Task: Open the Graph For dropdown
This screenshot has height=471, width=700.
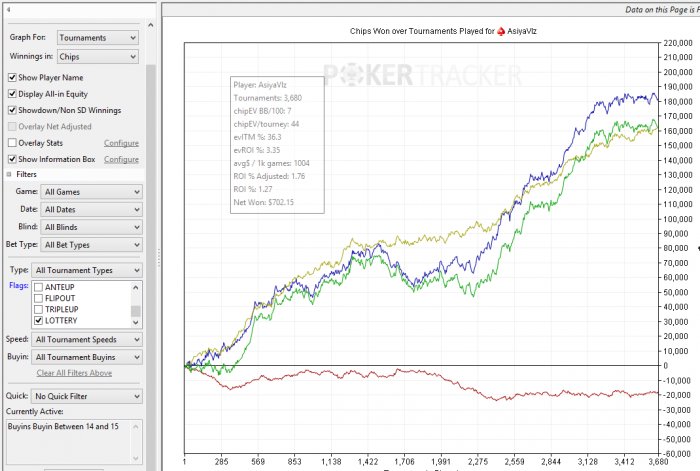Action: [98, 38]
